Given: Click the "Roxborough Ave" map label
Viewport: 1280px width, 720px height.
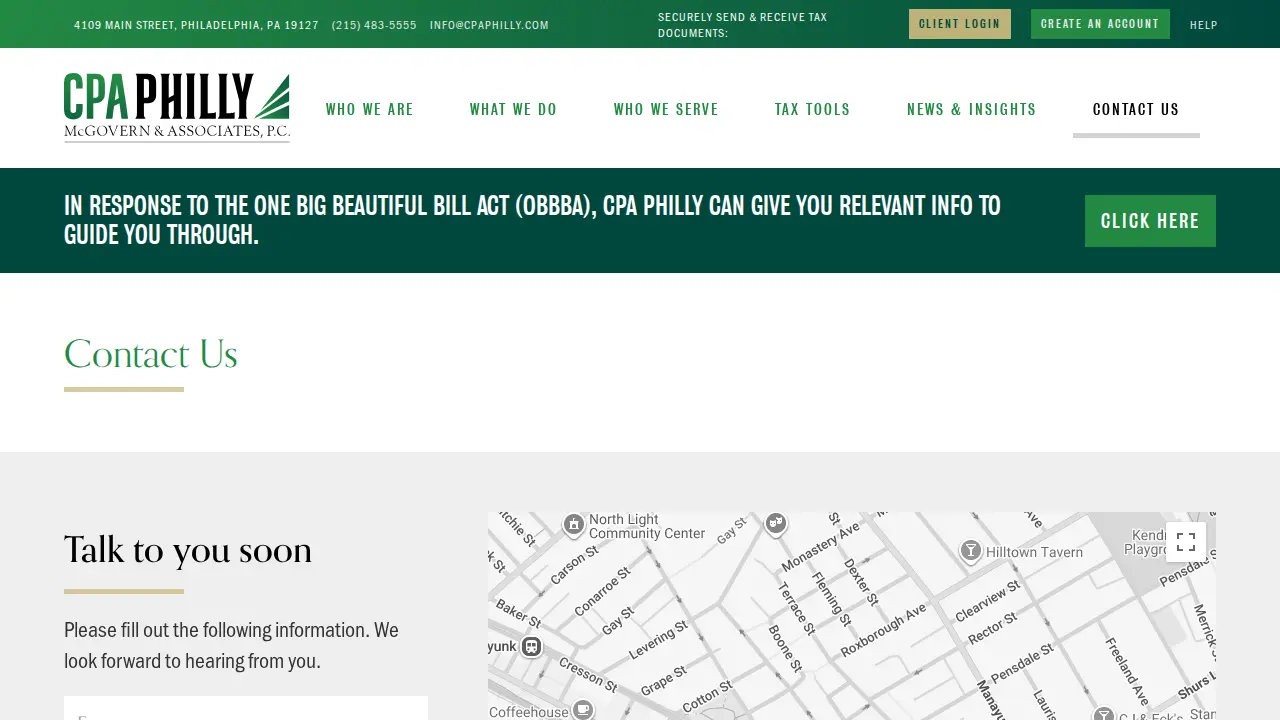Looking at the screenshot, I should 884,631.
